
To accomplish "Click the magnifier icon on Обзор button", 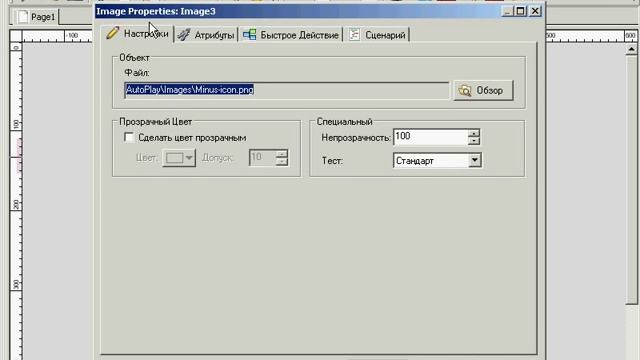I will pos(465,90).
